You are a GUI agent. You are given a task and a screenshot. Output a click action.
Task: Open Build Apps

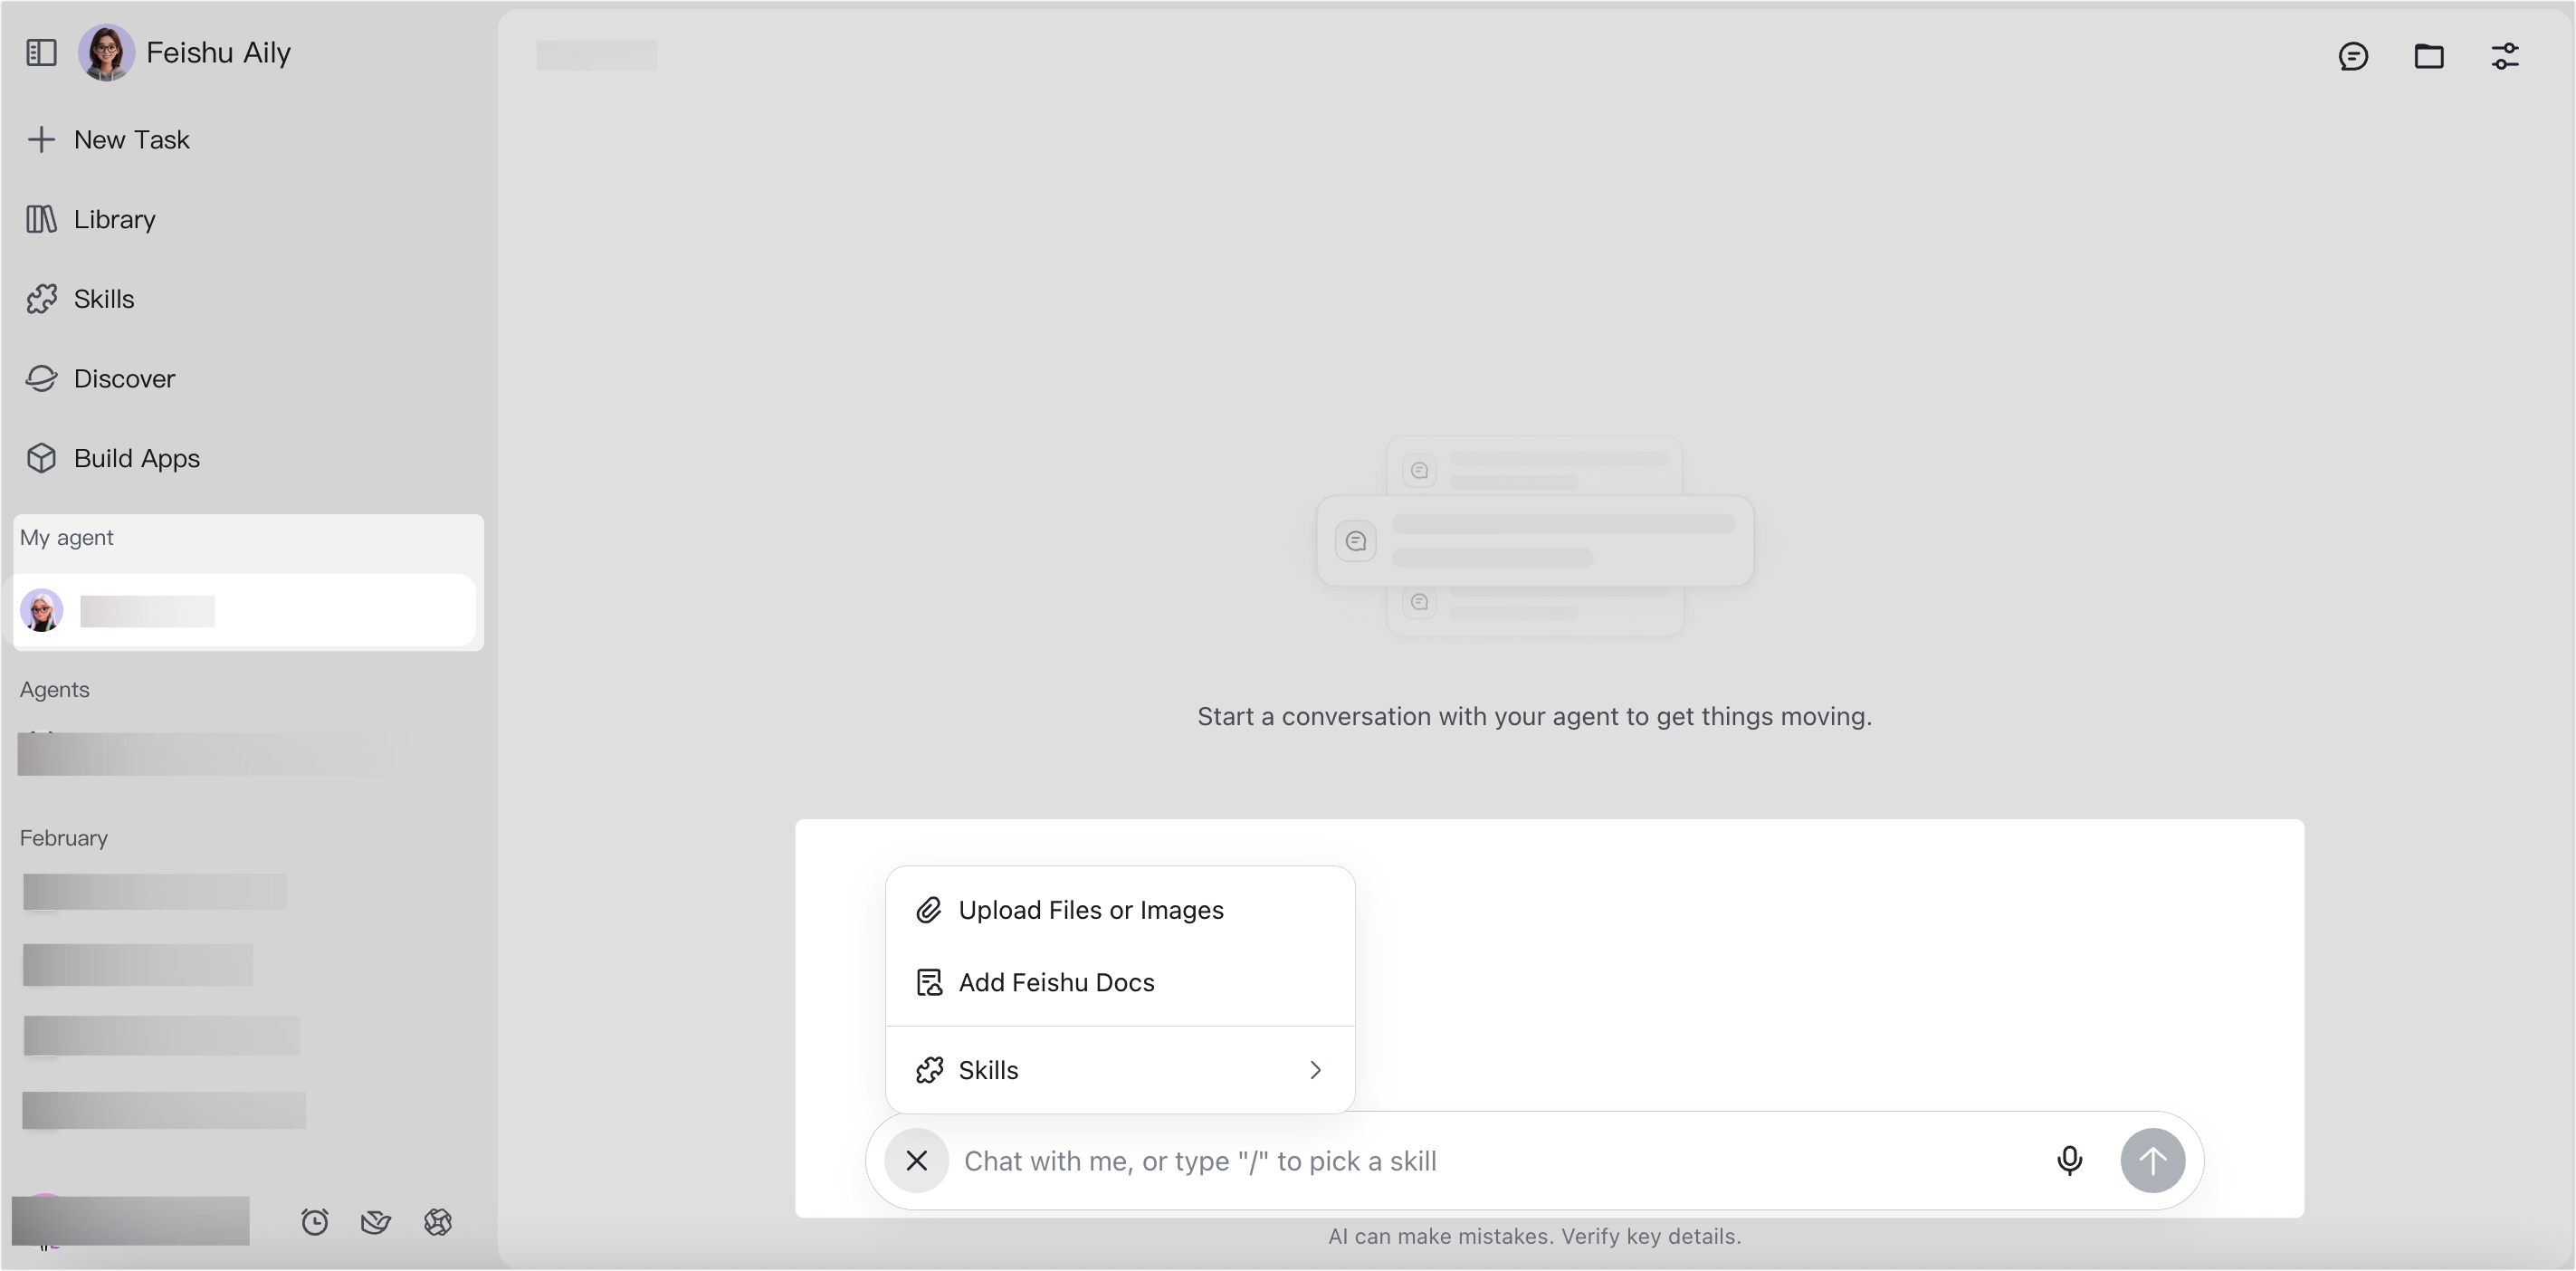(x=113, y=458)
